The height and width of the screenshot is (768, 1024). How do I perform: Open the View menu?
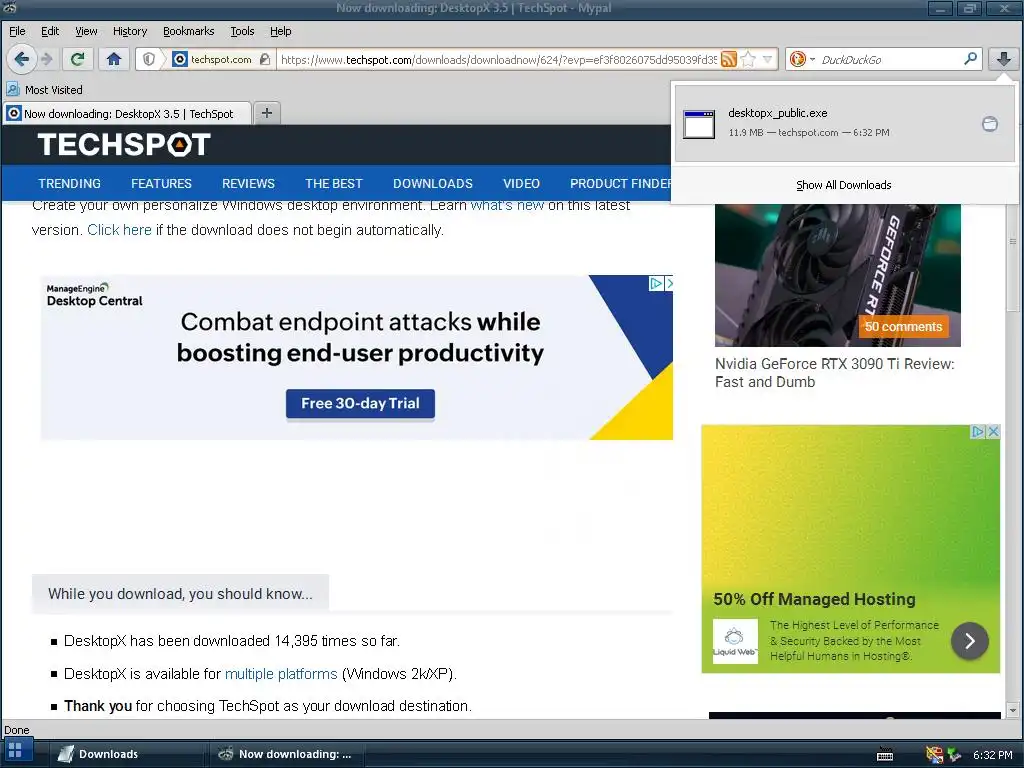coord(86,31)
